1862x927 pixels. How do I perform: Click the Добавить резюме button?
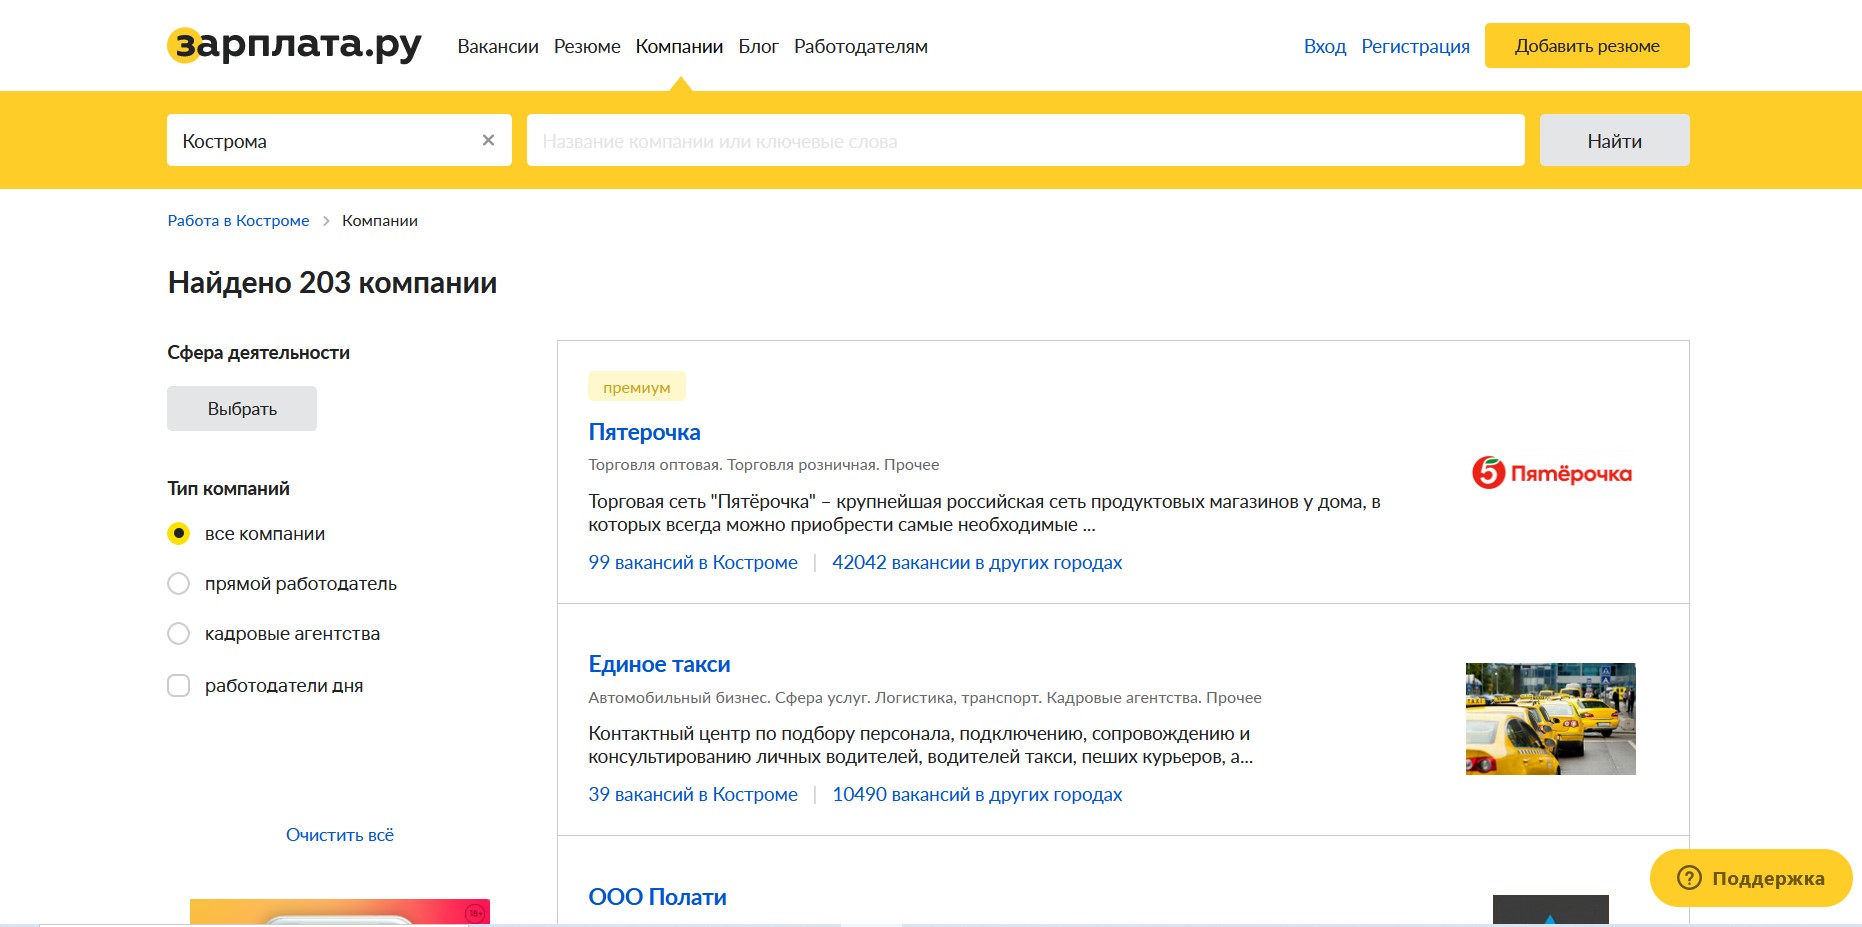click(x=1586, y=46)
